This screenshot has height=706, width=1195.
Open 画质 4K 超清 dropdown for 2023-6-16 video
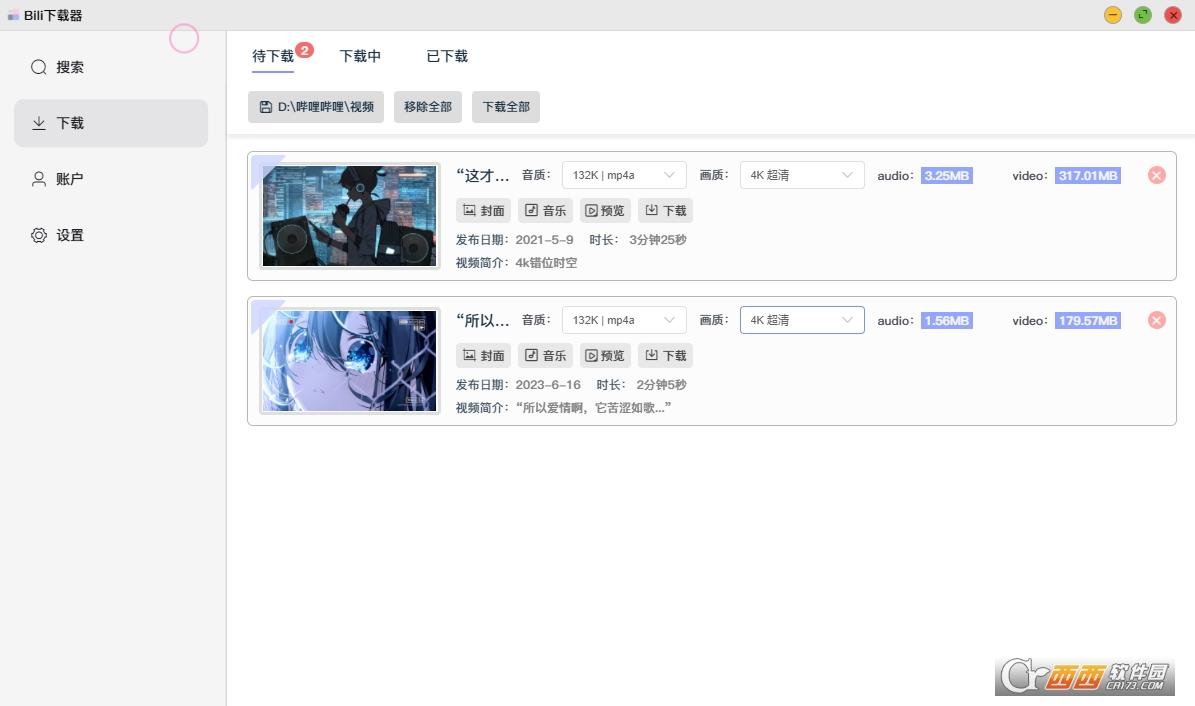pyautogui.click(x=802, y=320)
